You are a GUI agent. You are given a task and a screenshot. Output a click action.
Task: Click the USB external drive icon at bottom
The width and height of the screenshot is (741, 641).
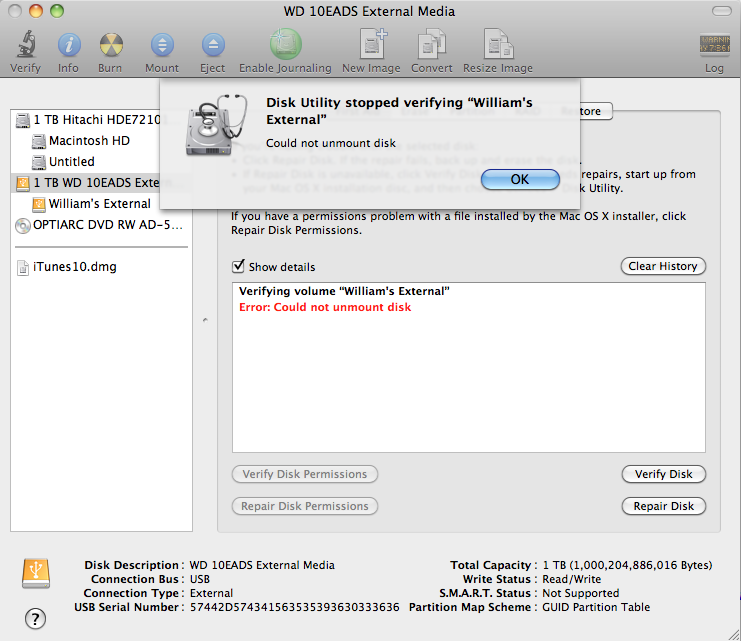(x=36, y=573)
